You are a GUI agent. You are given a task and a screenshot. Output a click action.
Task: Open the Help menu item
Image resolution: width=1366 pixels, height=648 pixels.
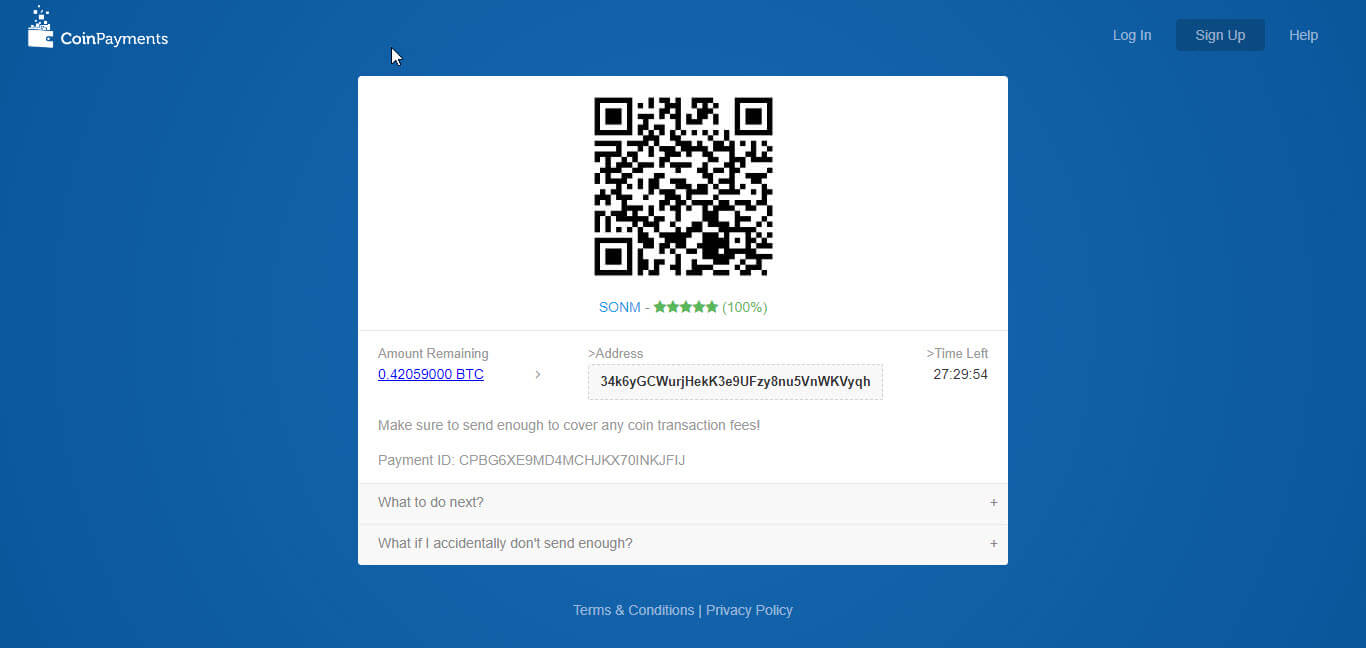1303,35
